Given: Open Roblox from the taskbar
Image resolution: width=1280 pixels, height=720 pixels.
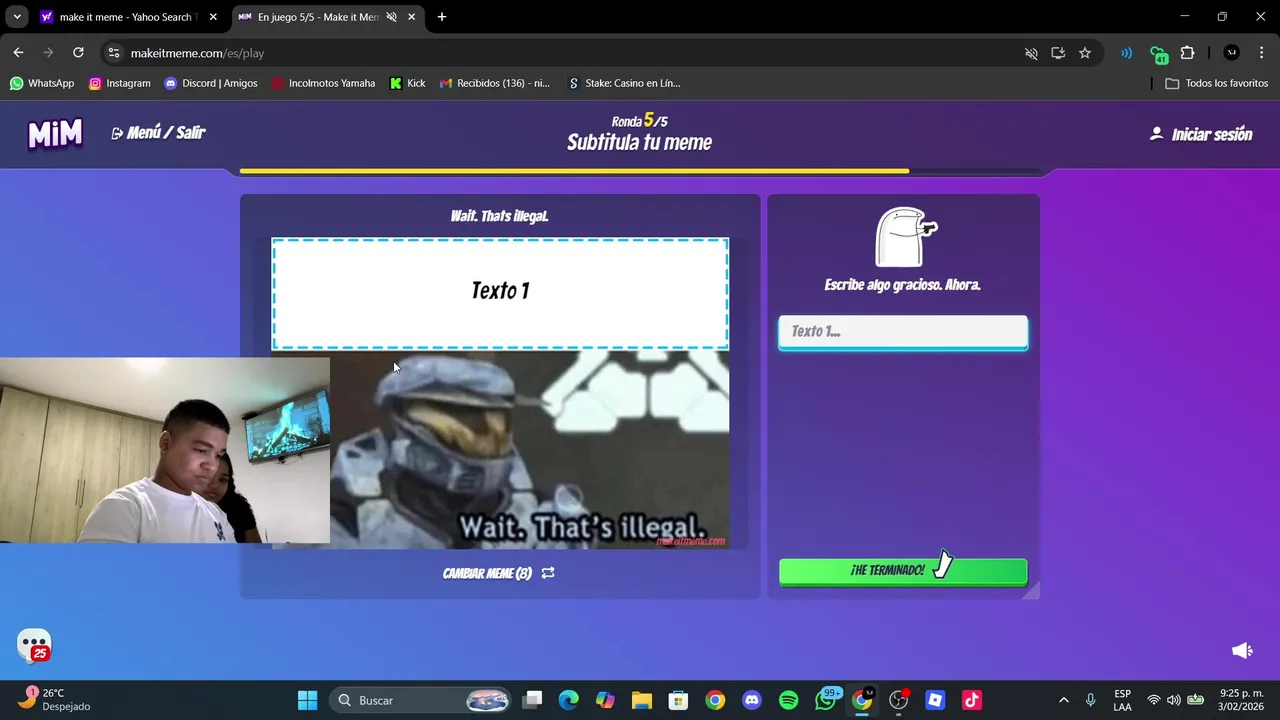Looking at the screenshot, I should click(935, 700).
